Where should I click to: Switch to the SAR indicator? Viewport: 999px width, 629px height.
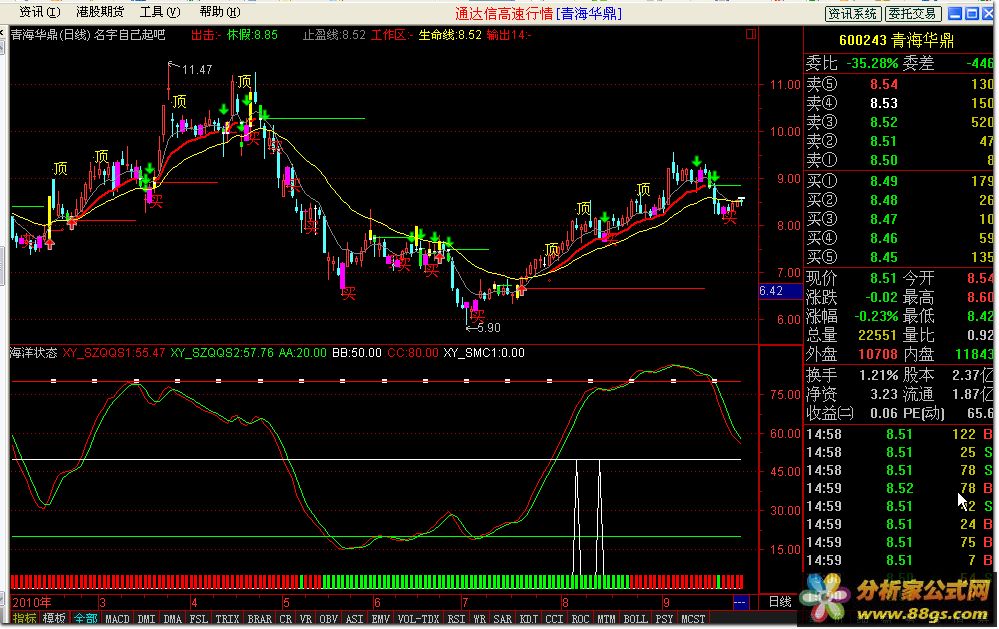pyautogui.click(x=503, y=619)
